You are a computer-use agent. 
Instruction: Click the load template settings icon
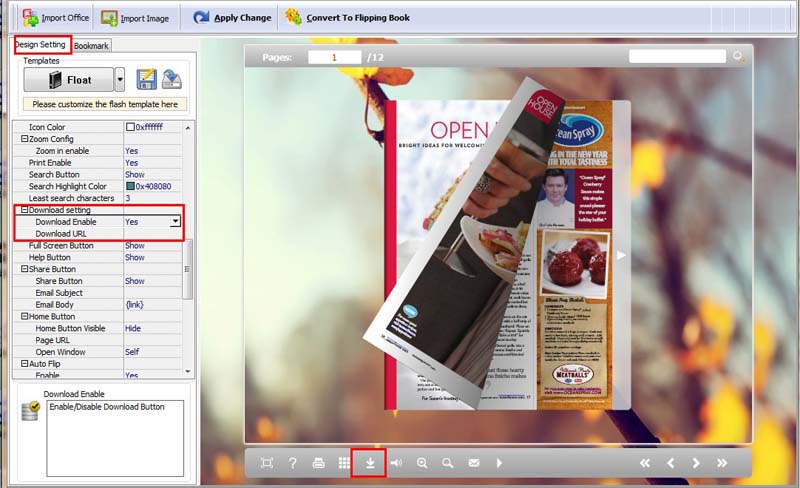172,80
